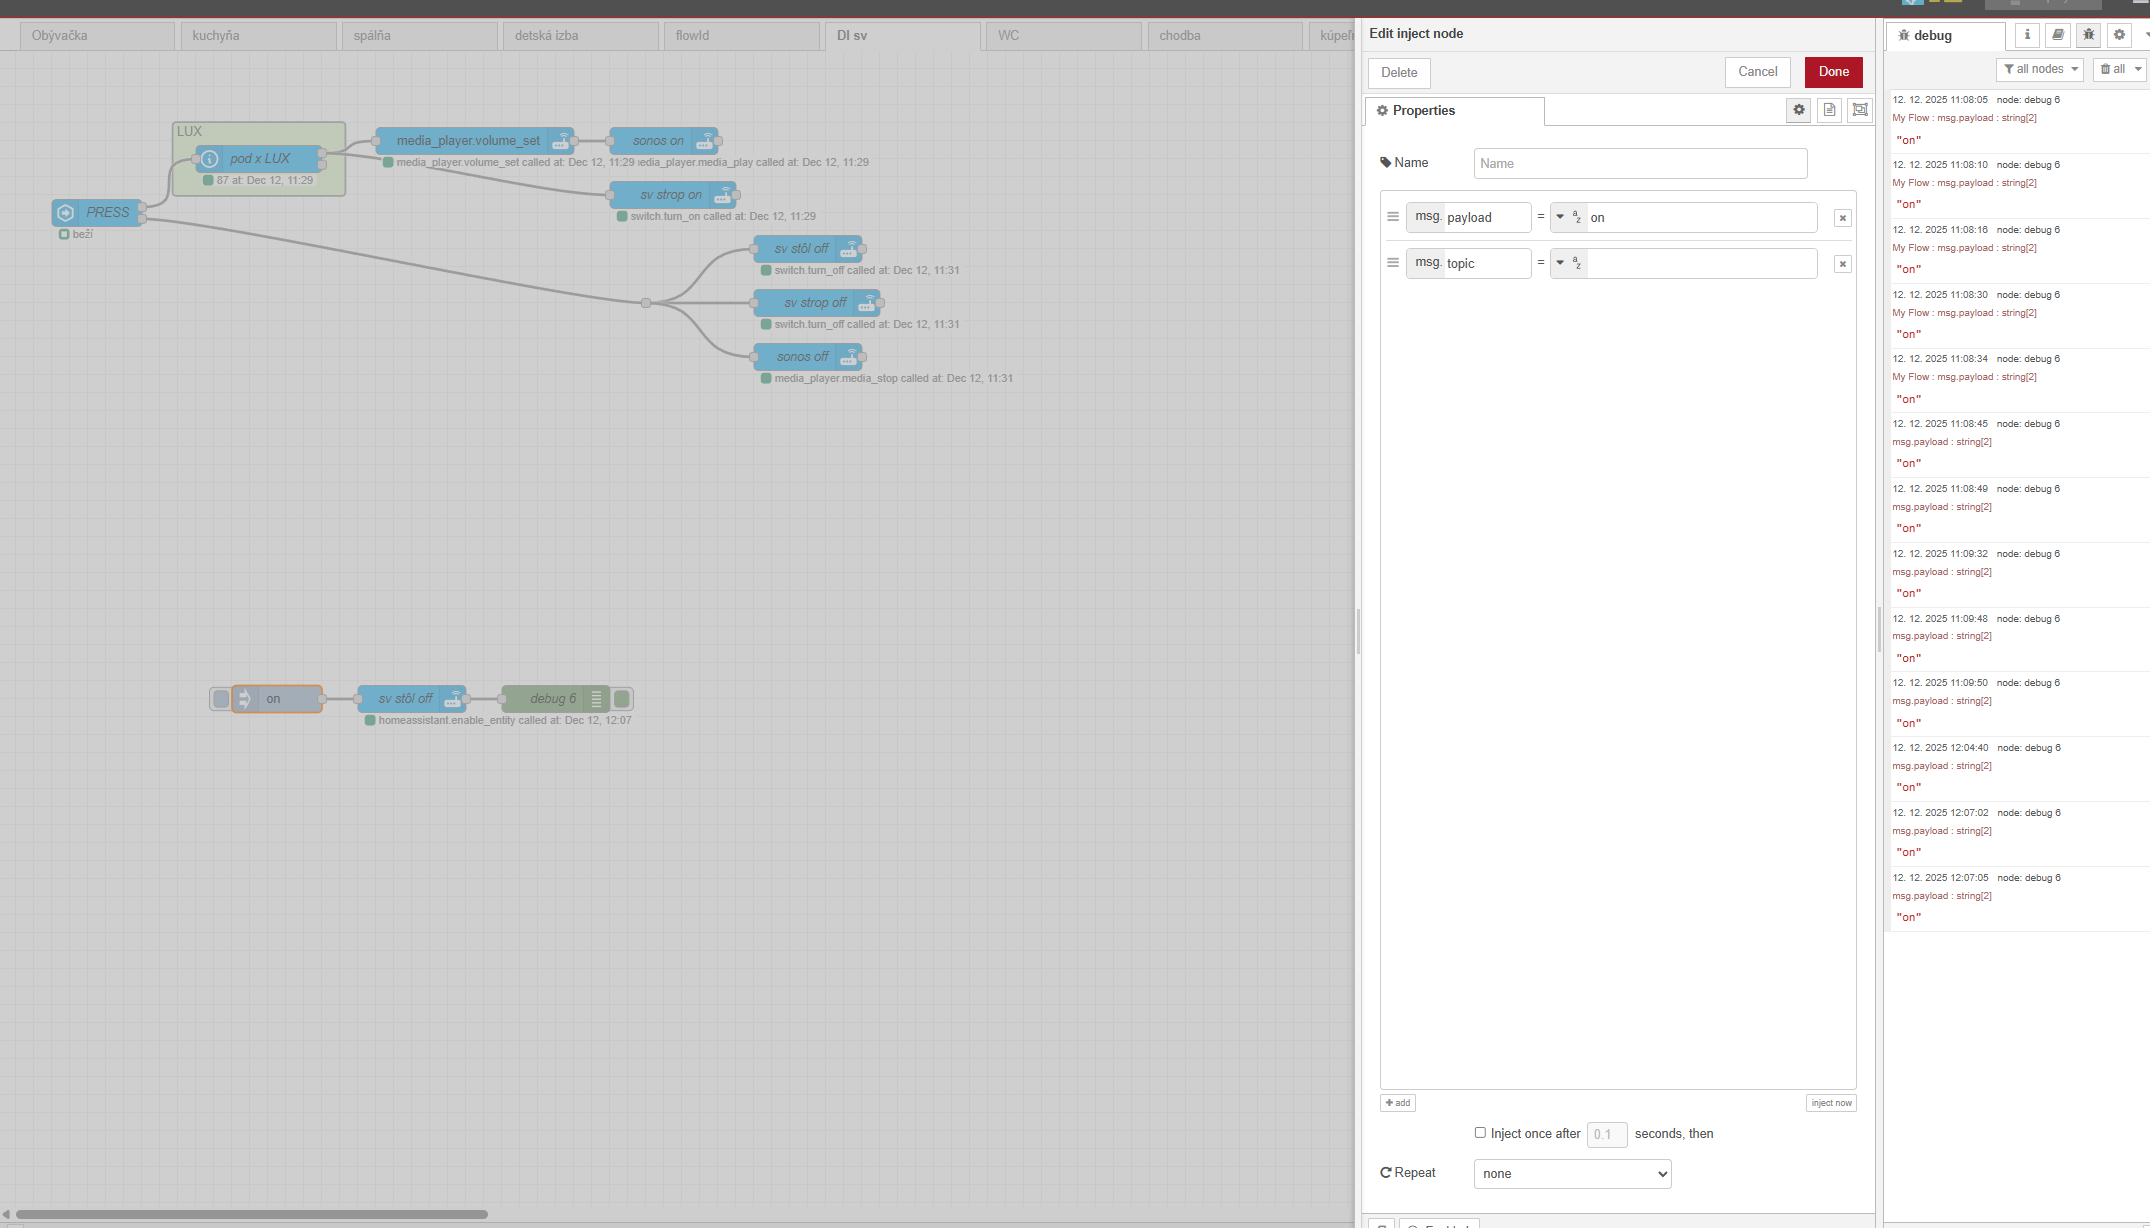Enable the Inject once after checkbox
Screen dimensions: 2150x1228
1480,1133
